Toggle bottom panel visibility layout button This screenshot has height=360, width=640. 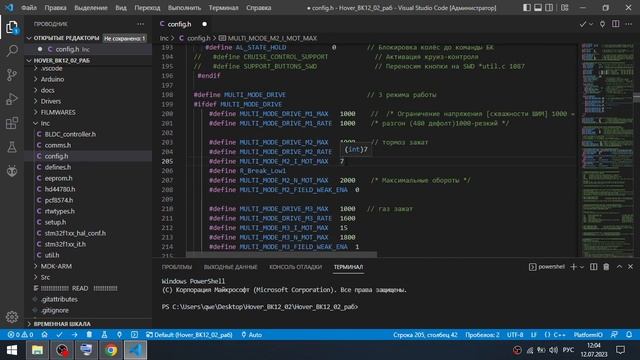pyautogui.click(x=538, y=8)
